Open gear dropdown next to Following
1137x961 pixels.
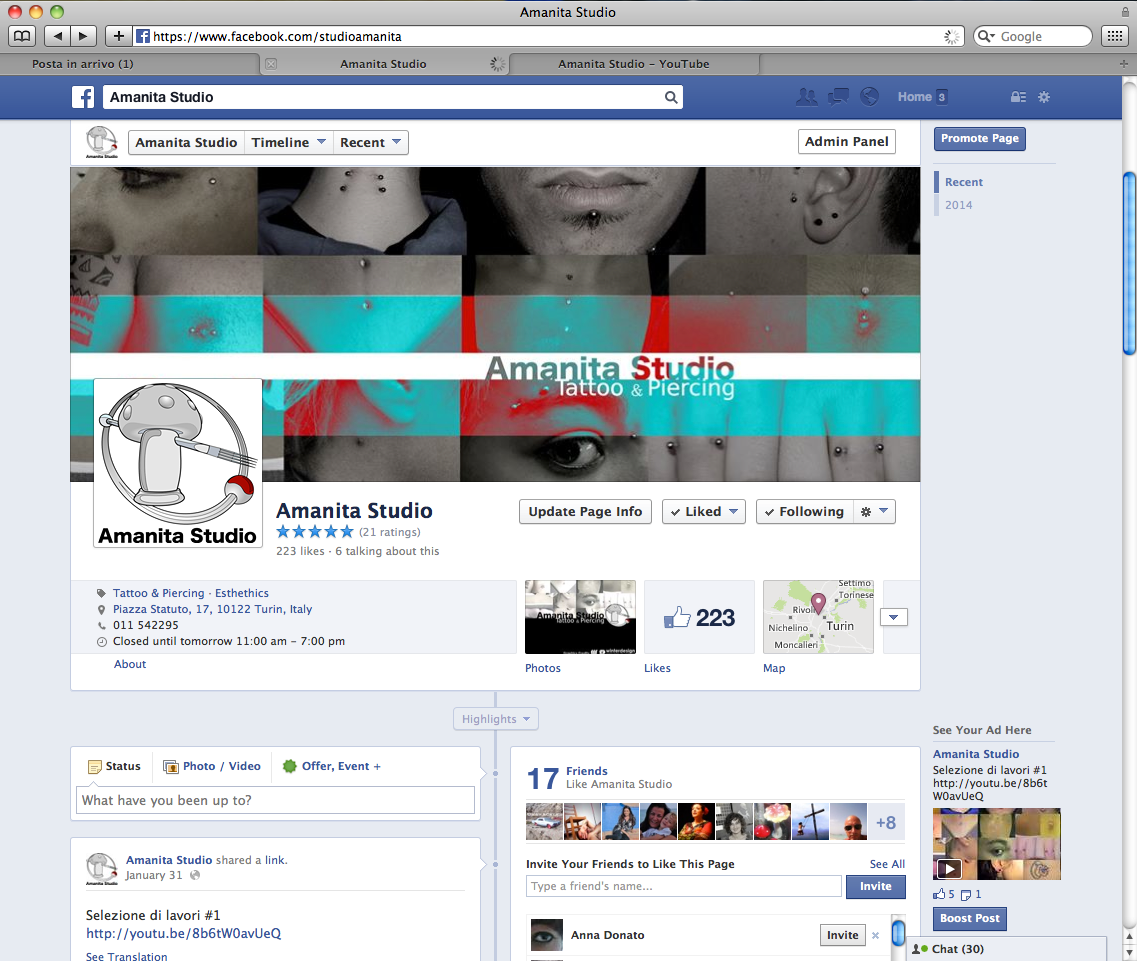(x=875, y=511)
